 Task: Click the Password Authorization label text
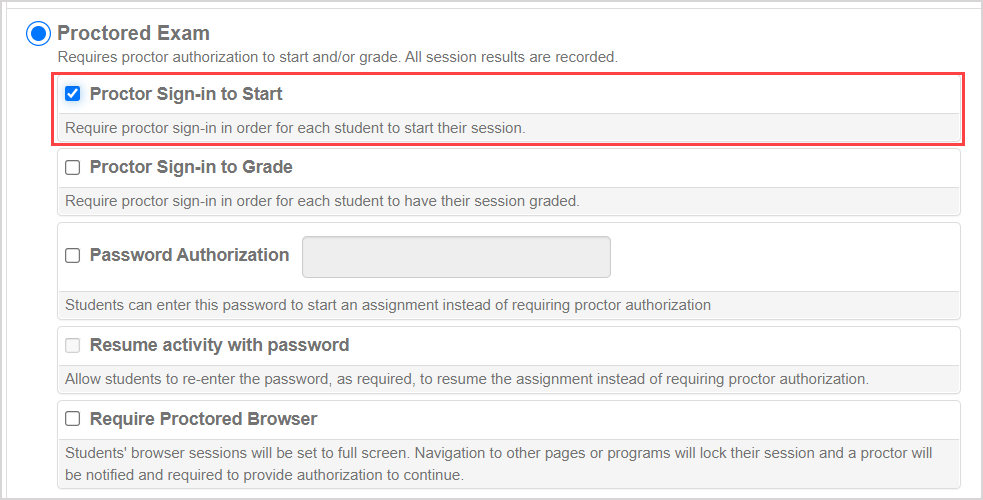coord(189,255)
